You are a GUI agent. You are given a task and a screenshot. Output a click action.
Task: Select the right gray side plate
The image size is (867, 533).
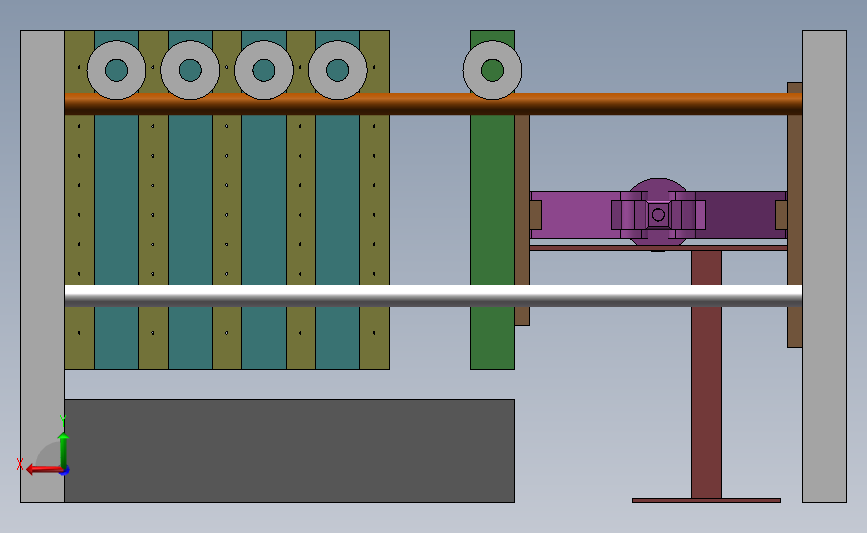pyautogui.click(x=824, y=266)
